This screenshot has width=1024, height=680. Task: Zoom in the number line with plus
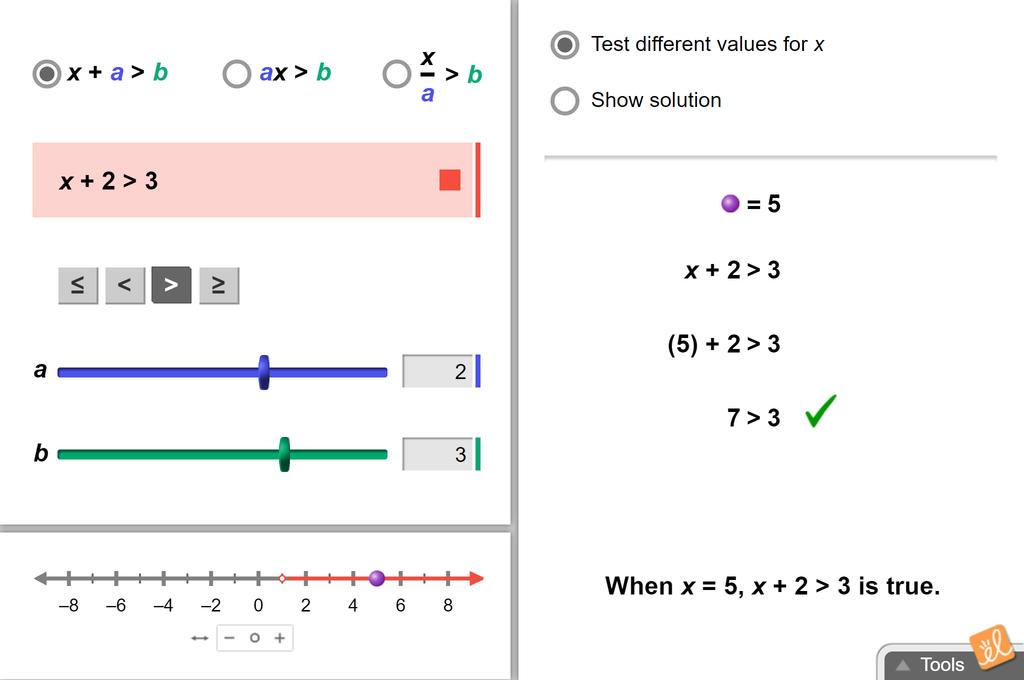tap(280, 638)
